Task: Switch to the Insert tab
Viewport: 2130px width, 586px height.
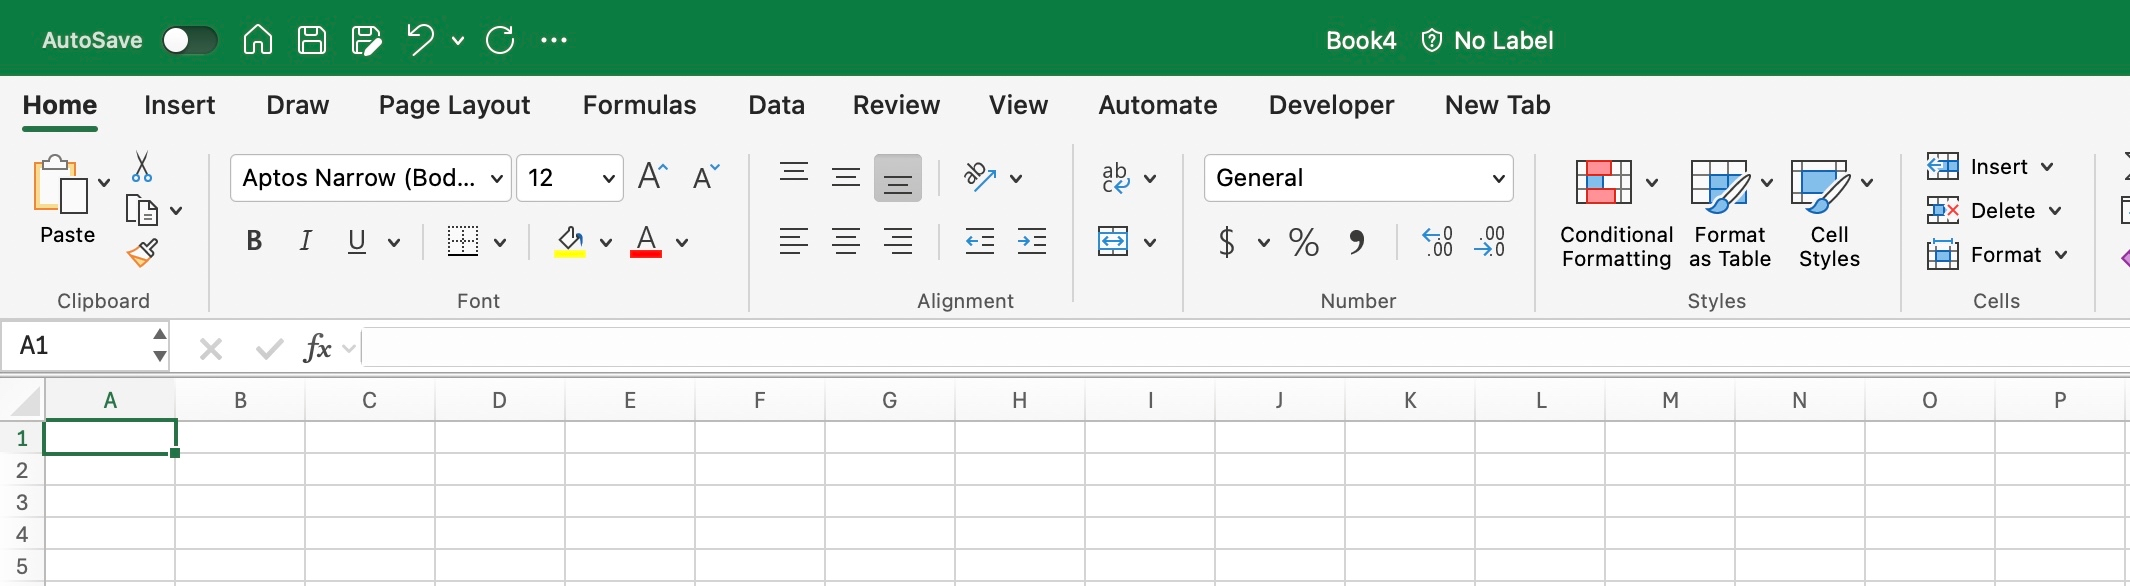Action: 180,105
